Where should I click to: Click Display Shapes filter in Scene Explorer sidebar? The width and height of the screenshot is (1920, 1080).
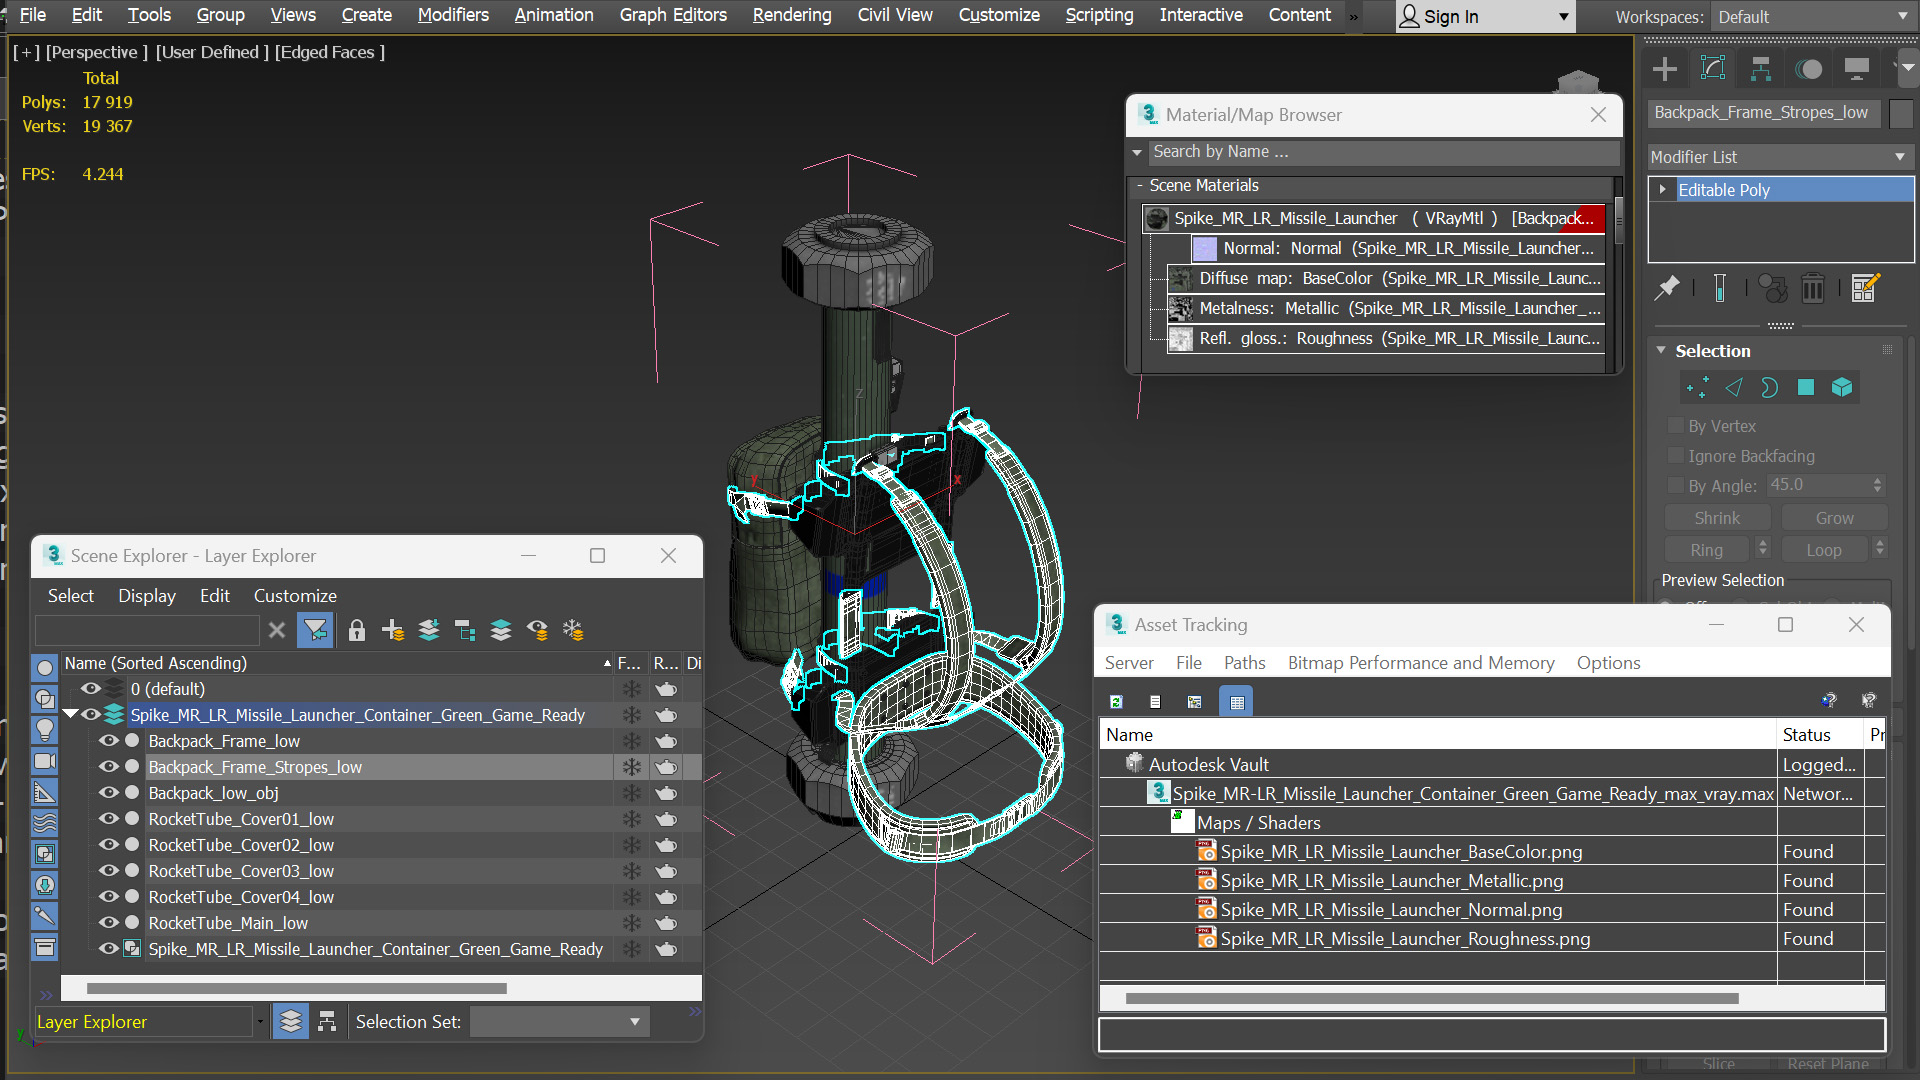click(x=45, y=699)
